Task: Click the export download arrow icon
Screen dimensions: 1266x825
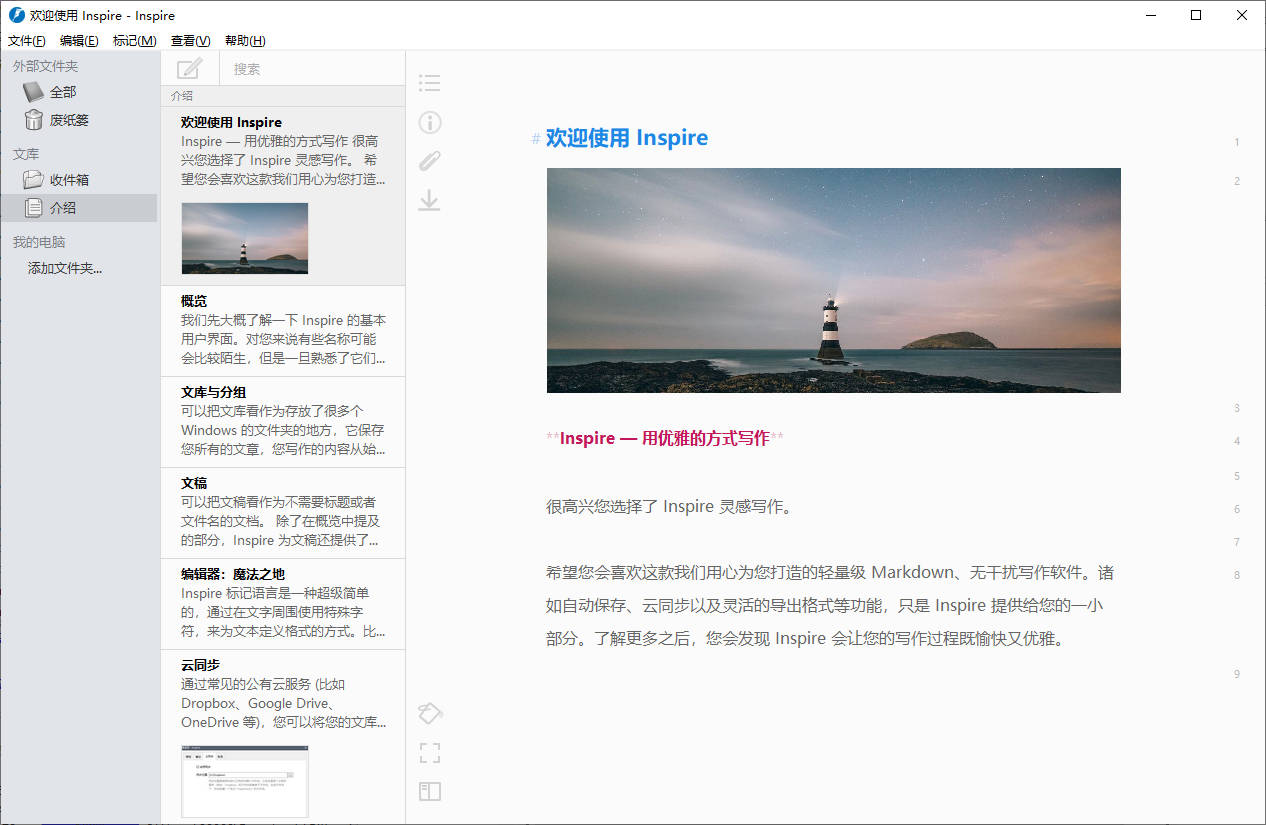Action: (430, 201)
